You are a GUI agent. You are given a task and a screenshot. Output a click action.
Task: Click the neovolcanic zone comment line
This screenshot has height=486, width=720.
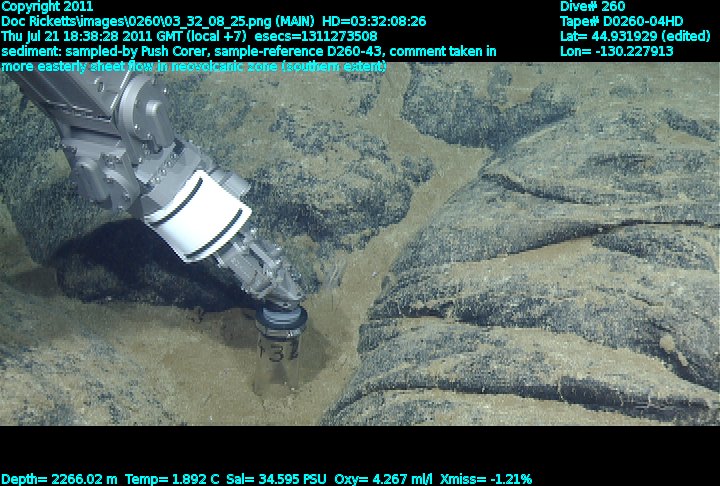[194, 66]
